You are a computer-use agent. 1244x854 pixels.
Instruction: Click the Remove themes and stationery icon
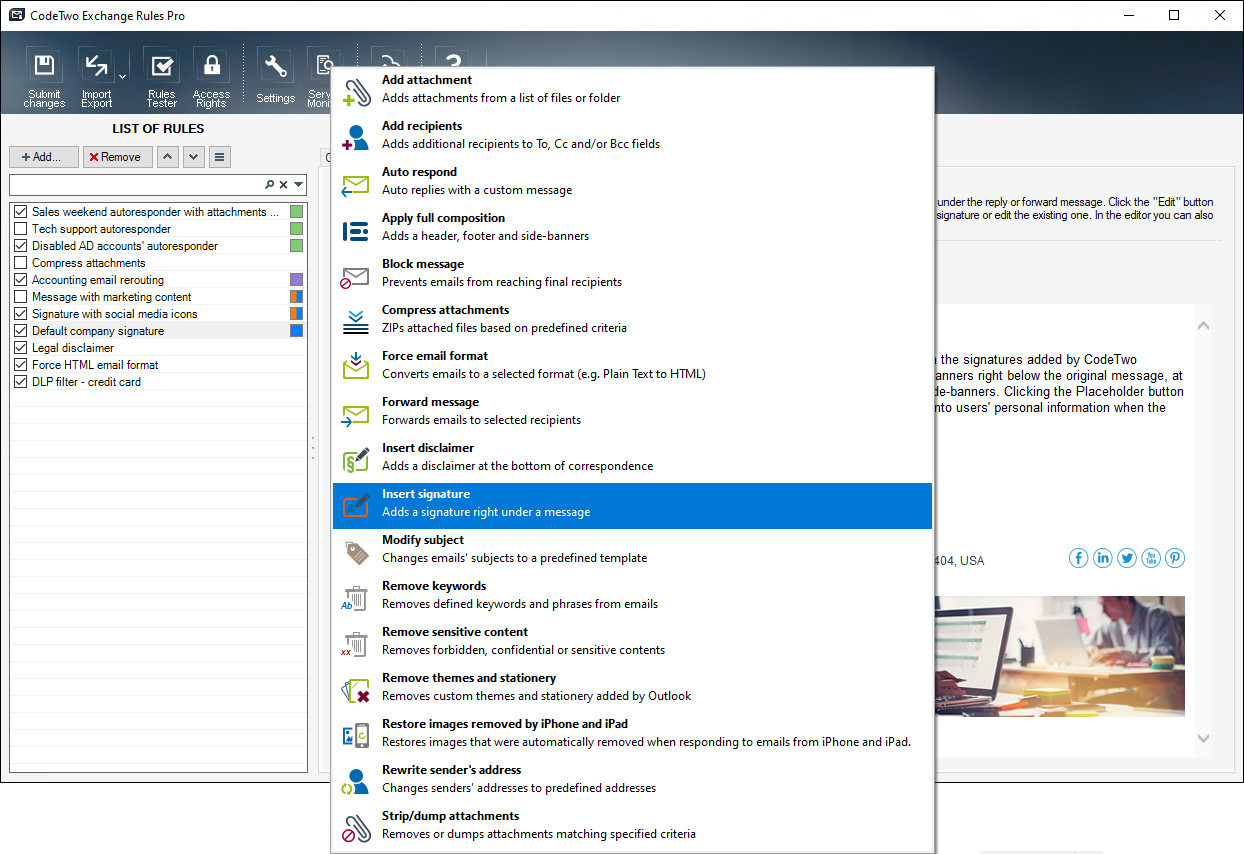pyautogui.click(x=356, y=689)
